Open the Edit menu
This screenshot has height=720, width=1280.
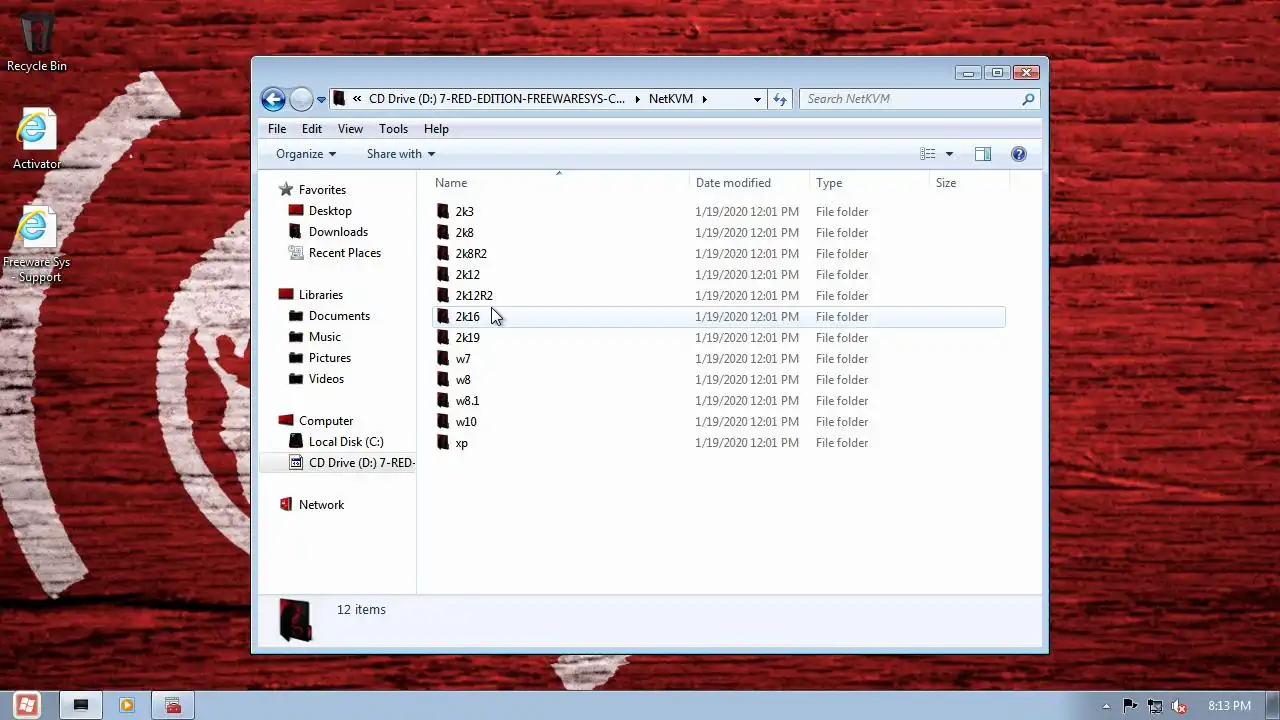point(312,129)
